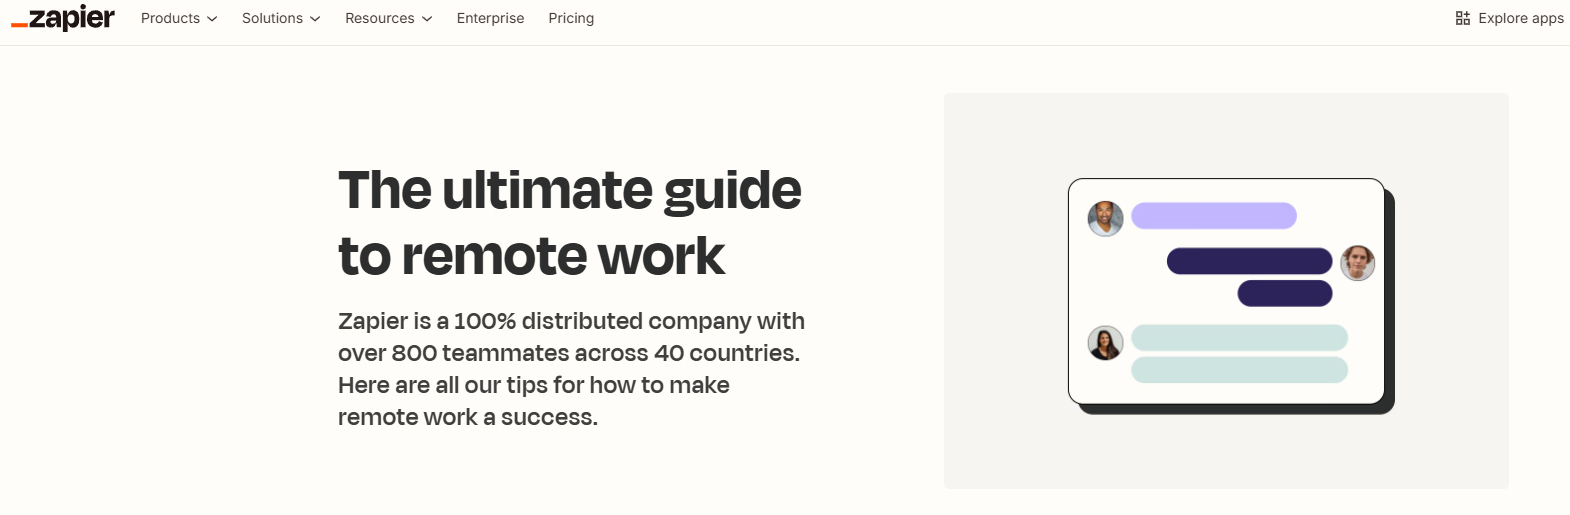Click the lower light teal chat bubble
Screen dimensions: 1570x515
1239,370
